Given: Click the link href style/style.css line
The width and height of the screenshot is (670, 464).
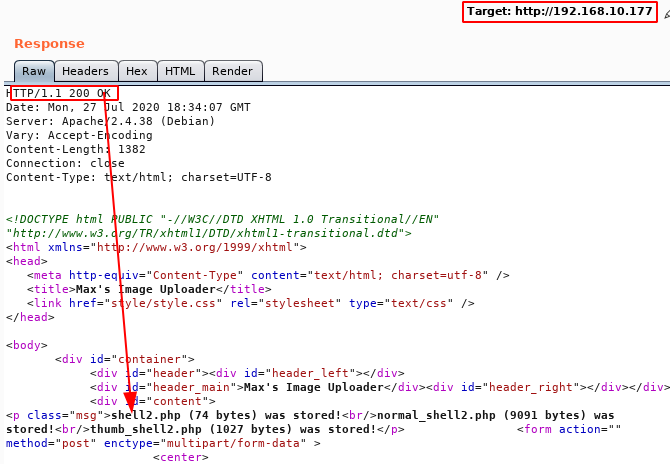Looking at the screenshot, I should [x=250, y=303].
